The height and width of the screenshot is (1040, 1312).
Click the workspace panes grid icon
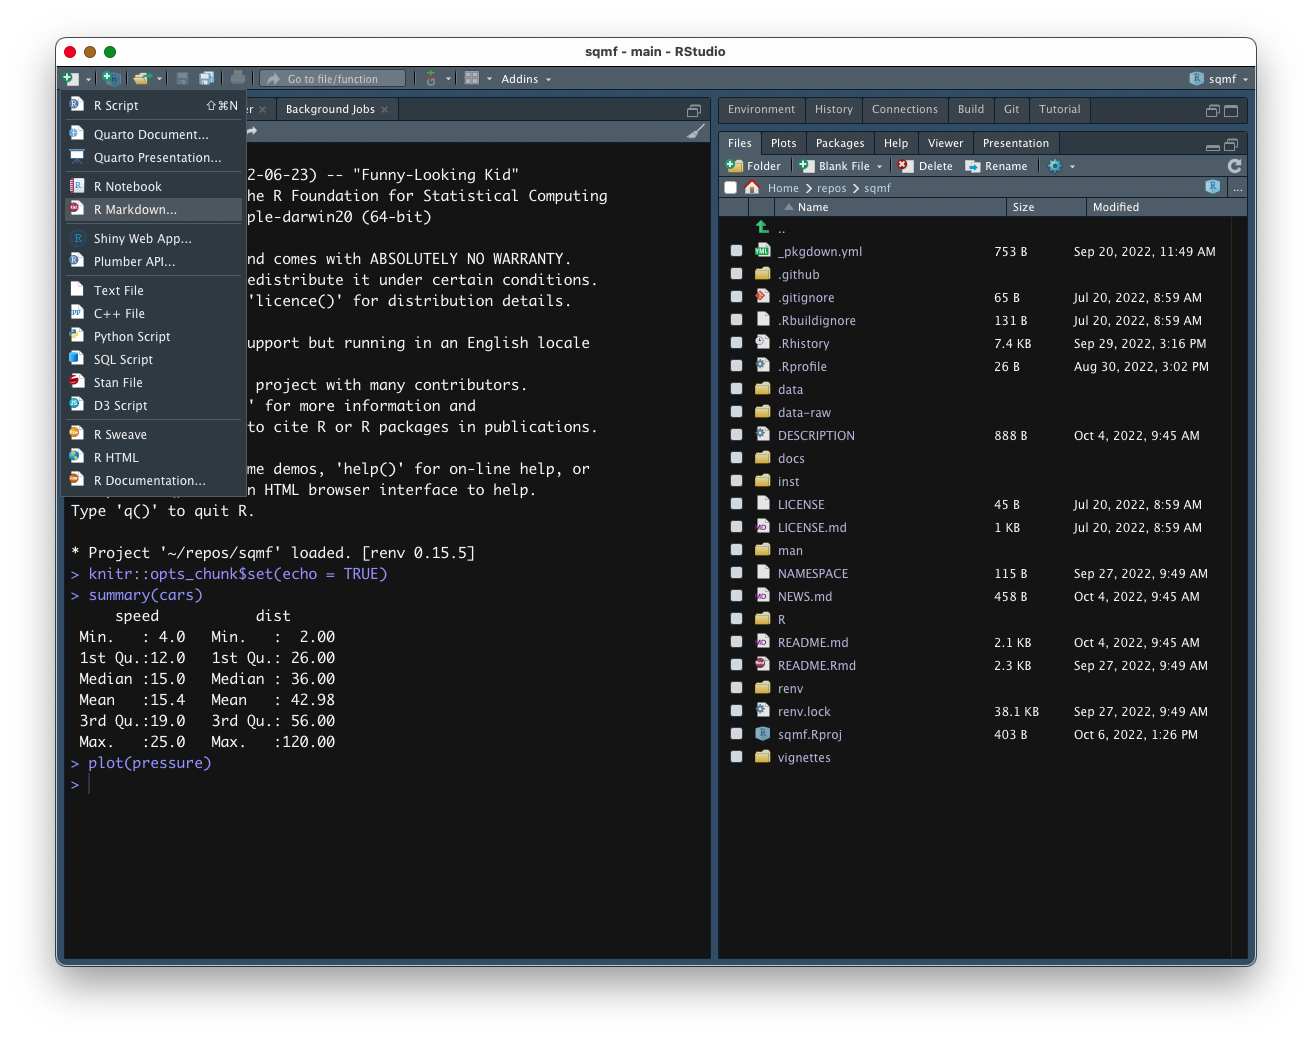click(x=472, y=79)
